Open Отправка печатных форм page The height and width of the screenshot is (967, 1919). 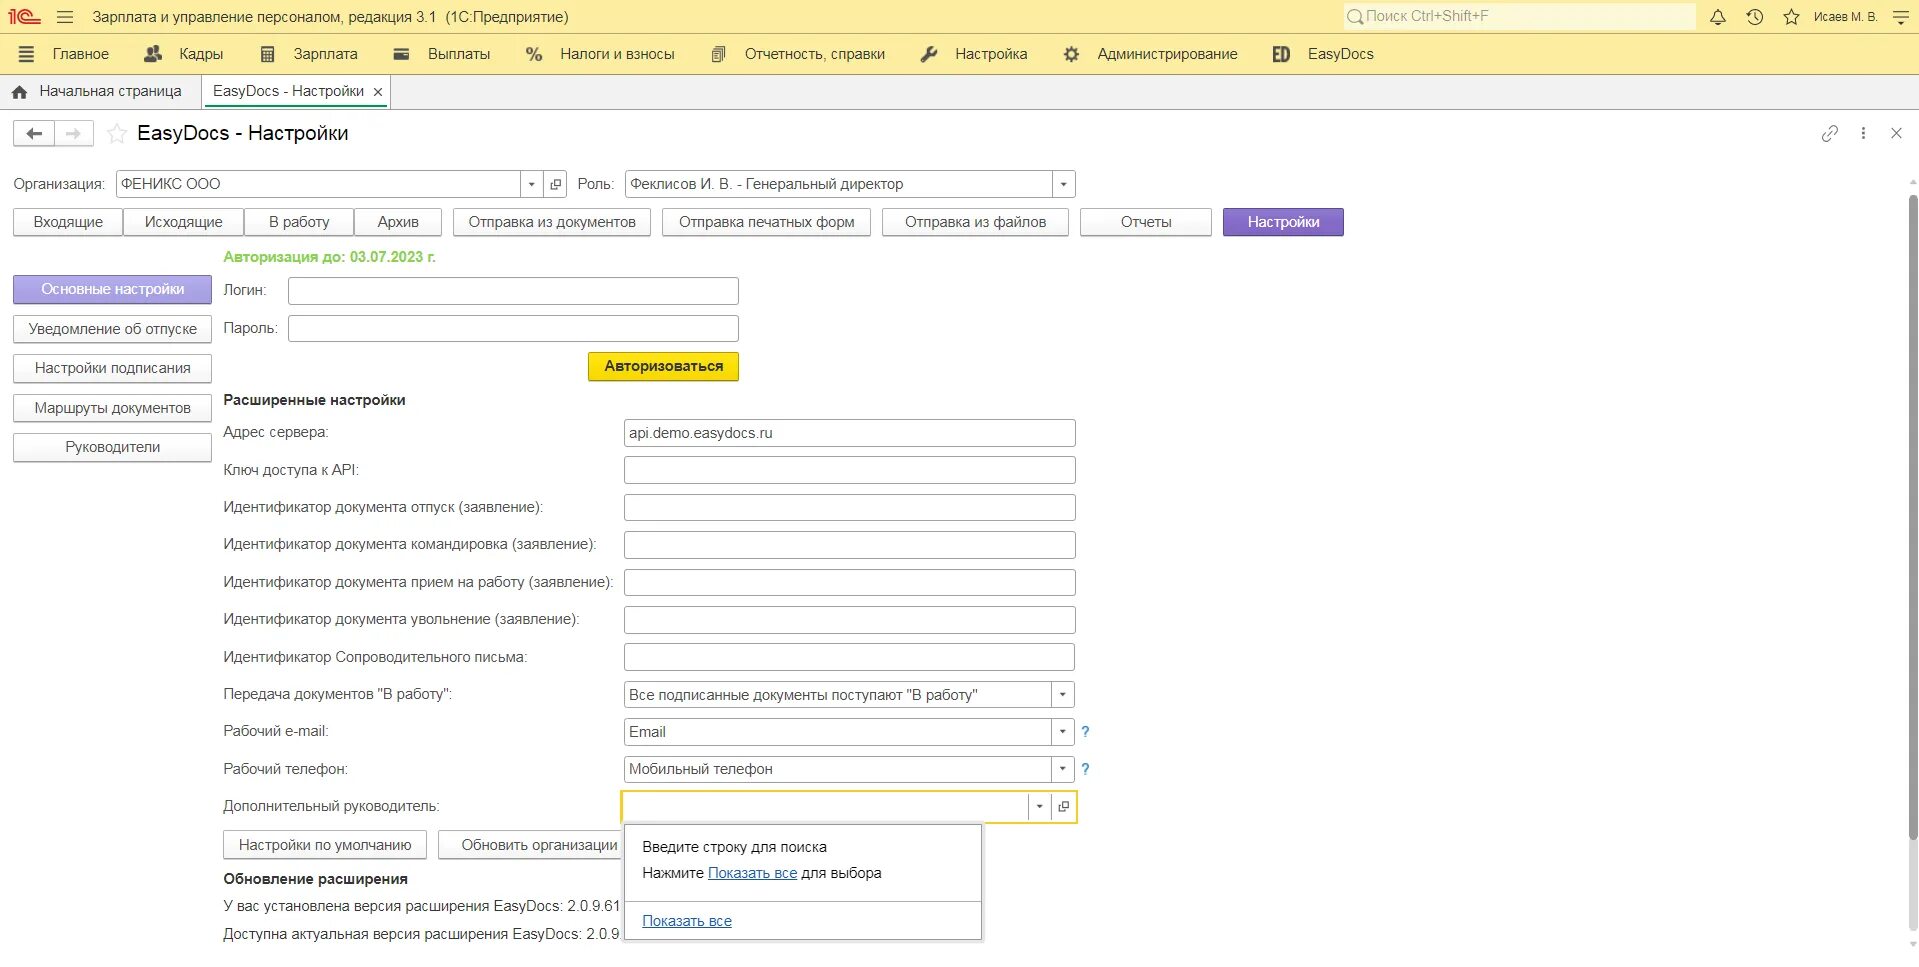(x=766, y=222)
